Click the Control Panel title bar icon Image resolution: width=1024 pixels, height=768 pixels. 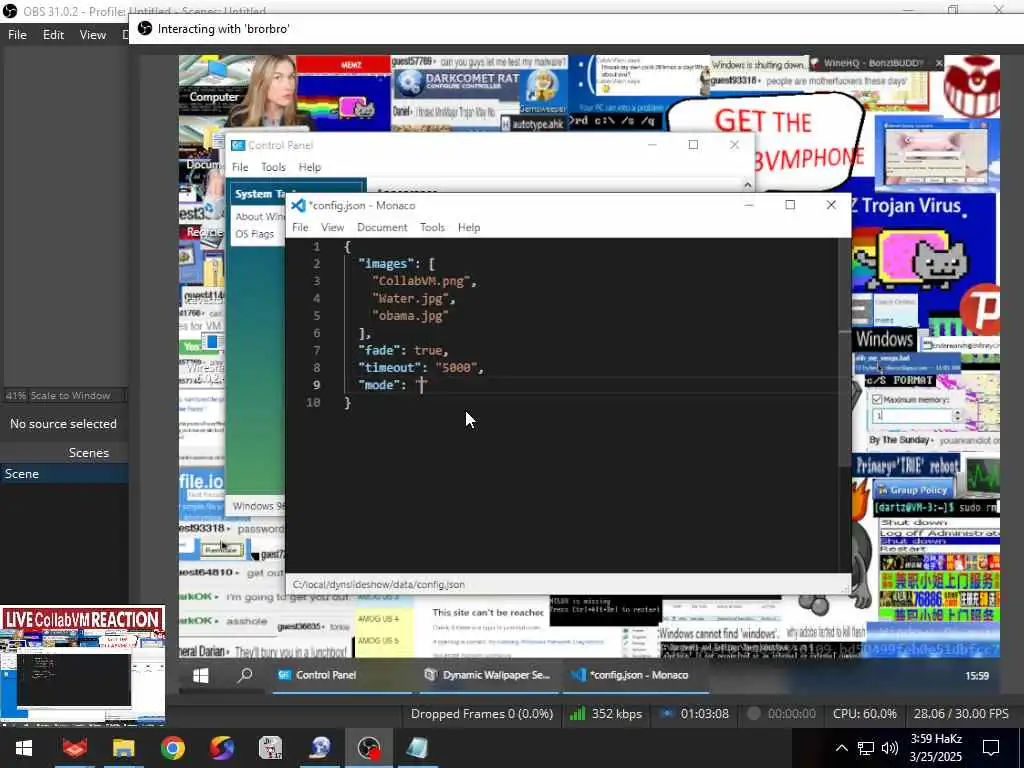[x=238, y=145]
